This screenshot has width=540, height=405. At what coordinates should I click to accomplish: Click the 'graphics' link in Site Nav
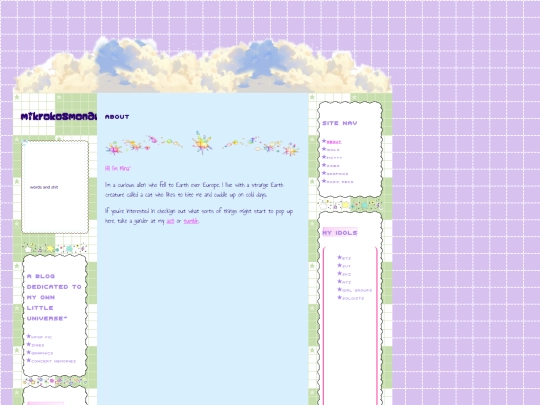(337, 174)
